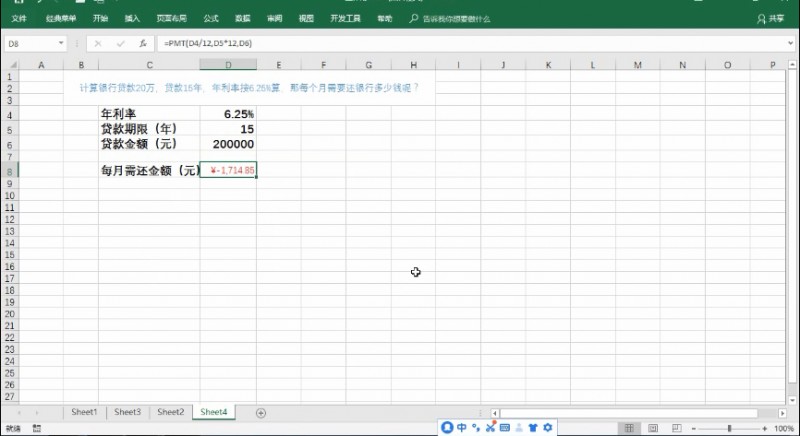Switch to Page Break Preview button
800x436 pixels.
pos(677,428)
